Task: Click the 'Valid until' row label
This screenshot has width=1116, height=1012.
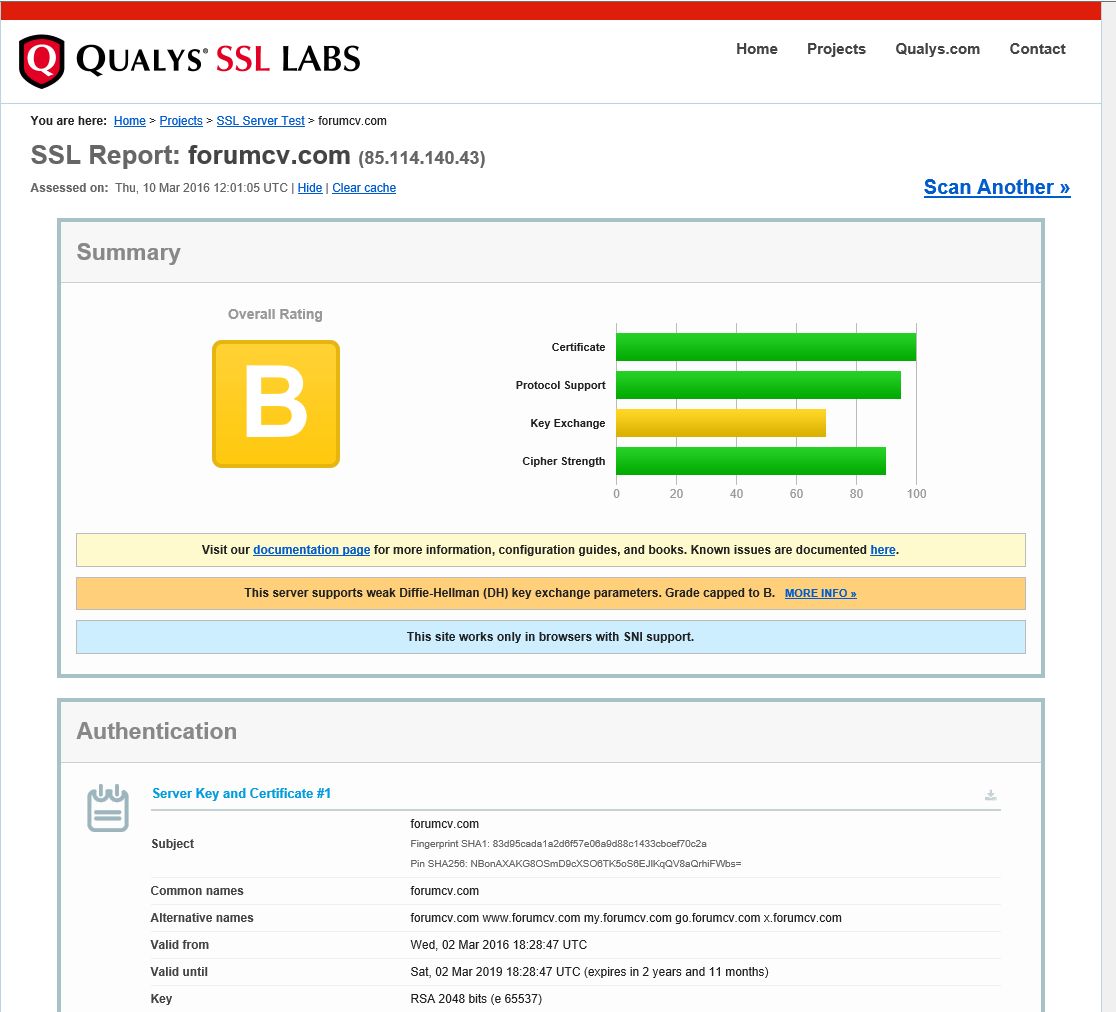Action: [x=179, y=972]
